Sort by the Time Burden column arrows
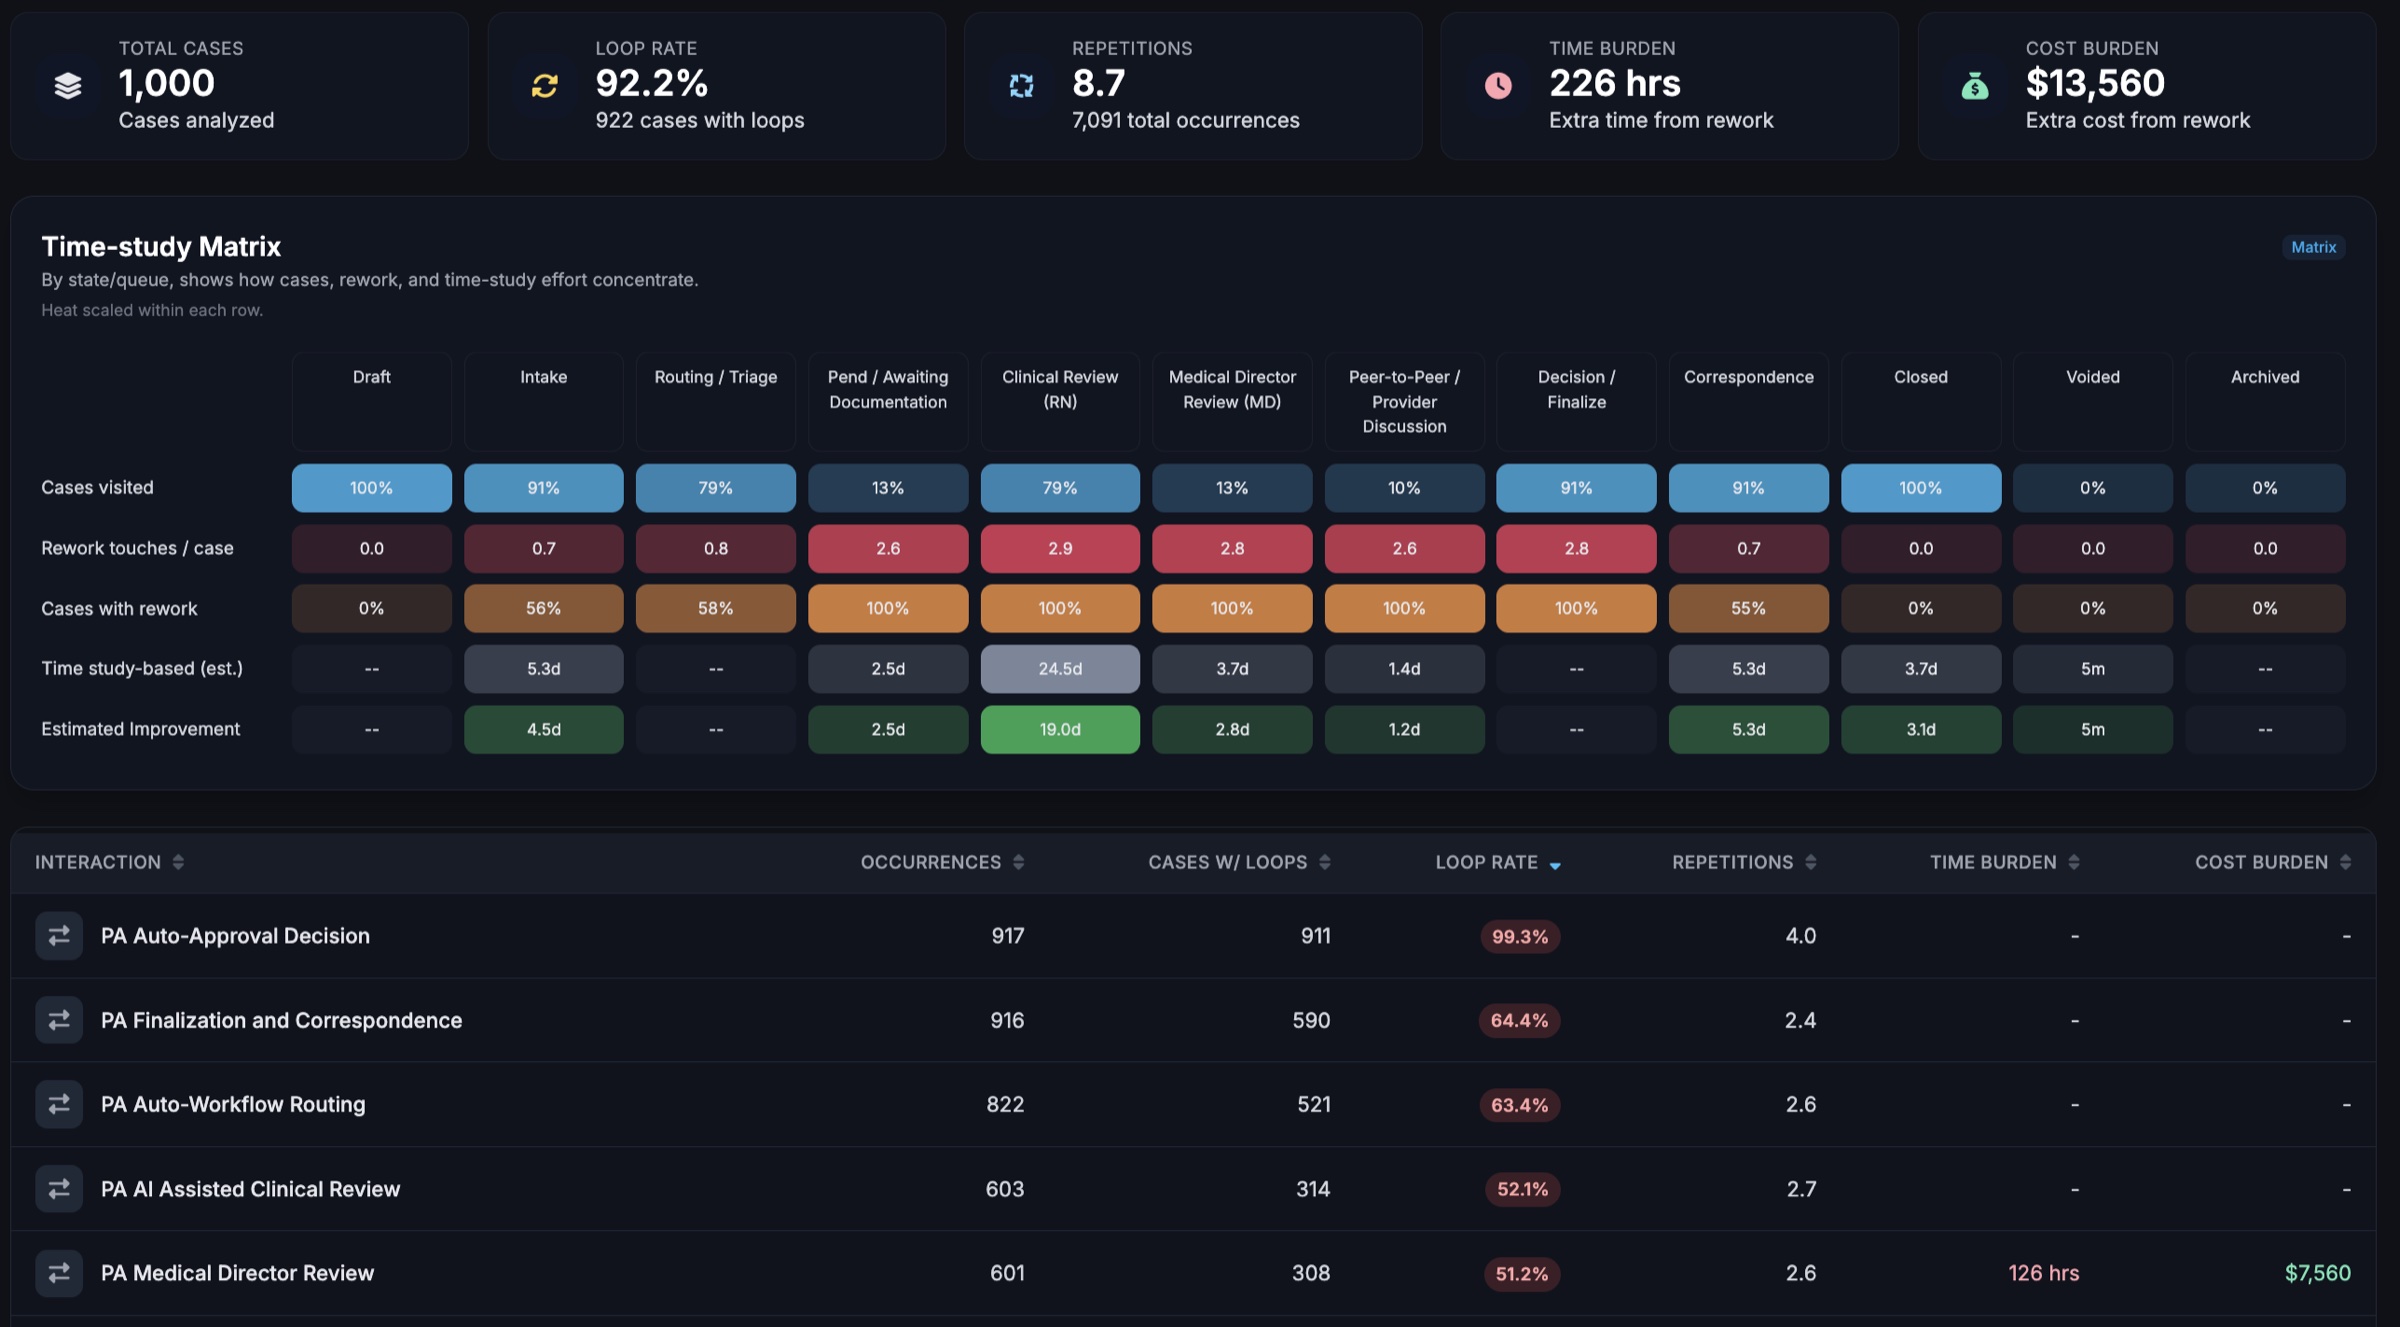The width and height of the screenshot is (2400, 1327). [2074, 862]
